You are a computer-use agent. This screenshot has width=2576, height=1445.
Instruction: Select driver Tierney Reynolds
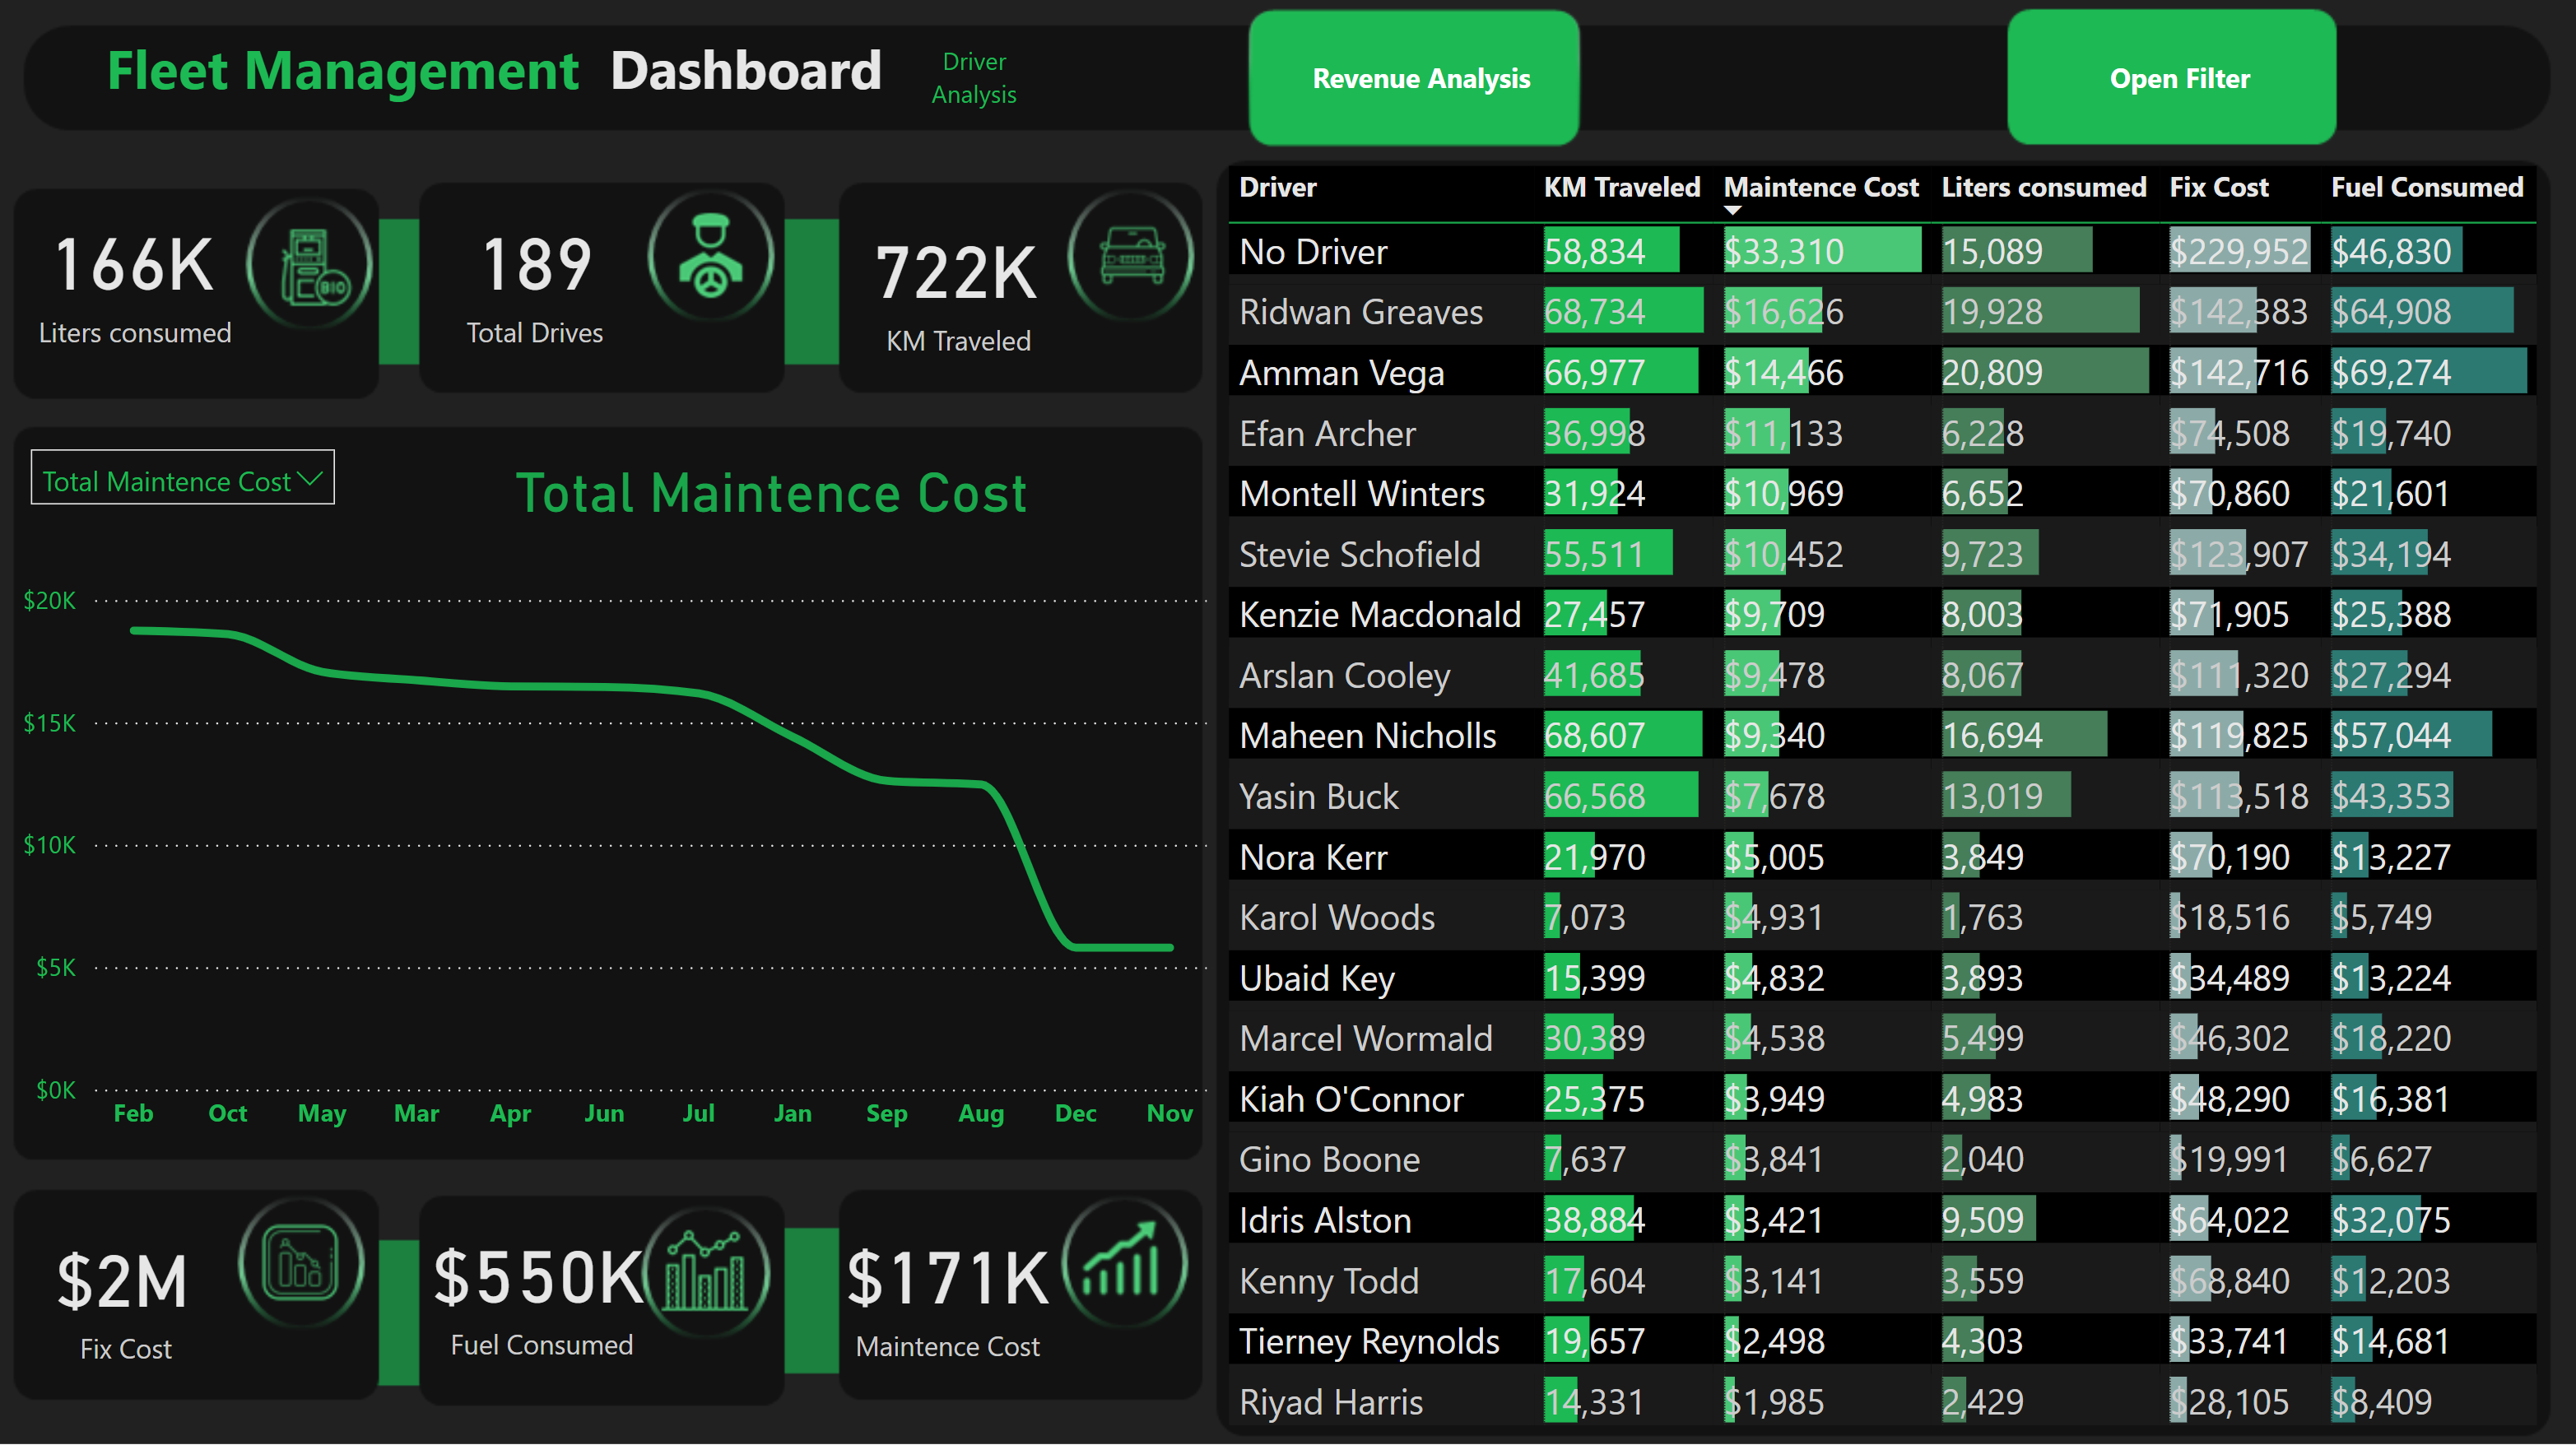[1369, 1342]
